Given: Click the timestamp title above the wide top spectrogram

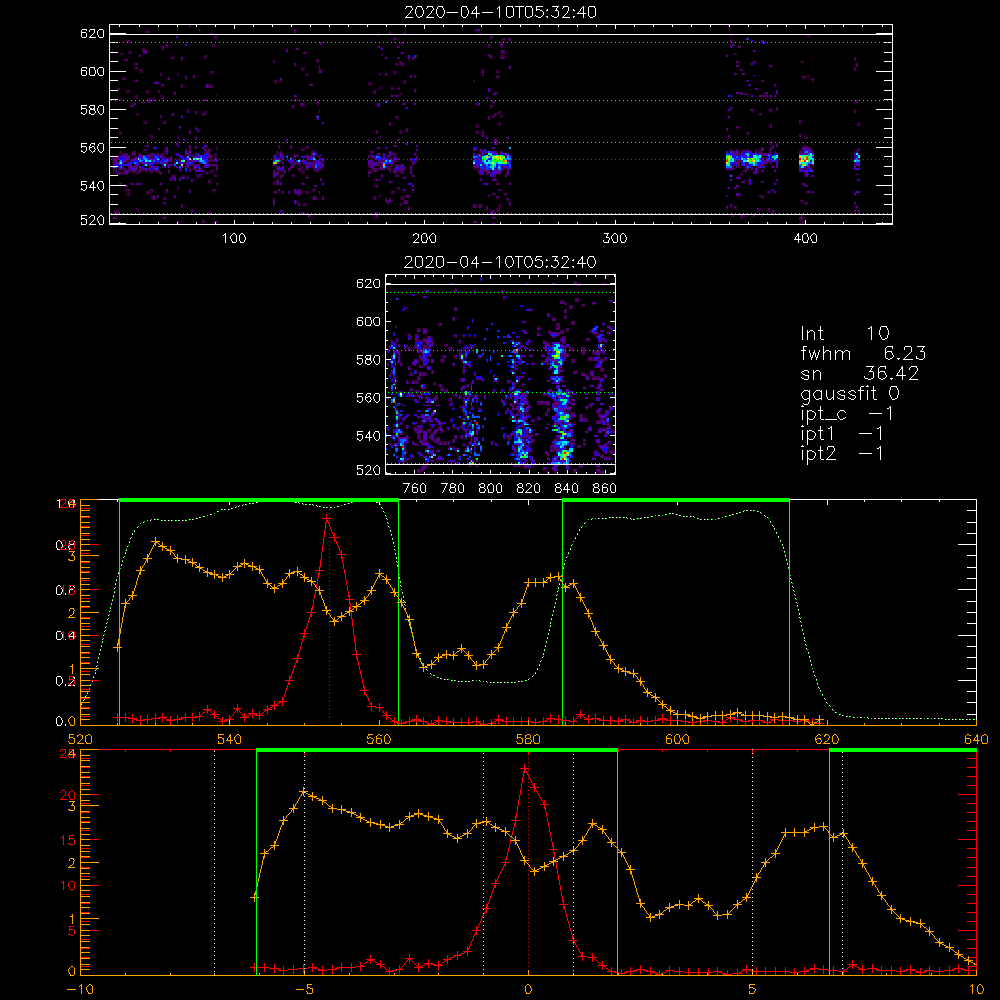Looking at the screenshot, I should pyautogui.click(x=501, y=12).
